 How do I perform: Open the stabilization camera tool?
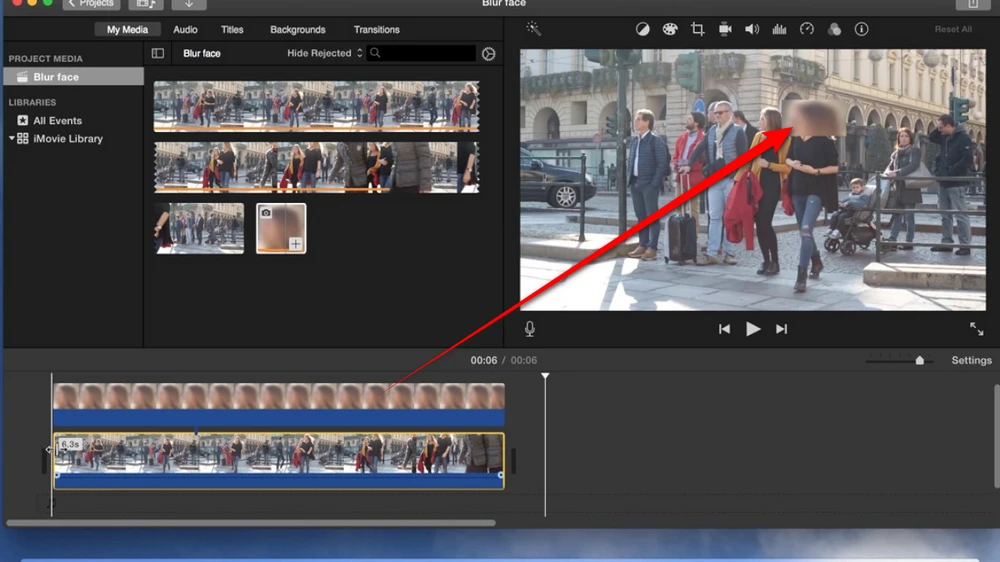pos(725,29)
